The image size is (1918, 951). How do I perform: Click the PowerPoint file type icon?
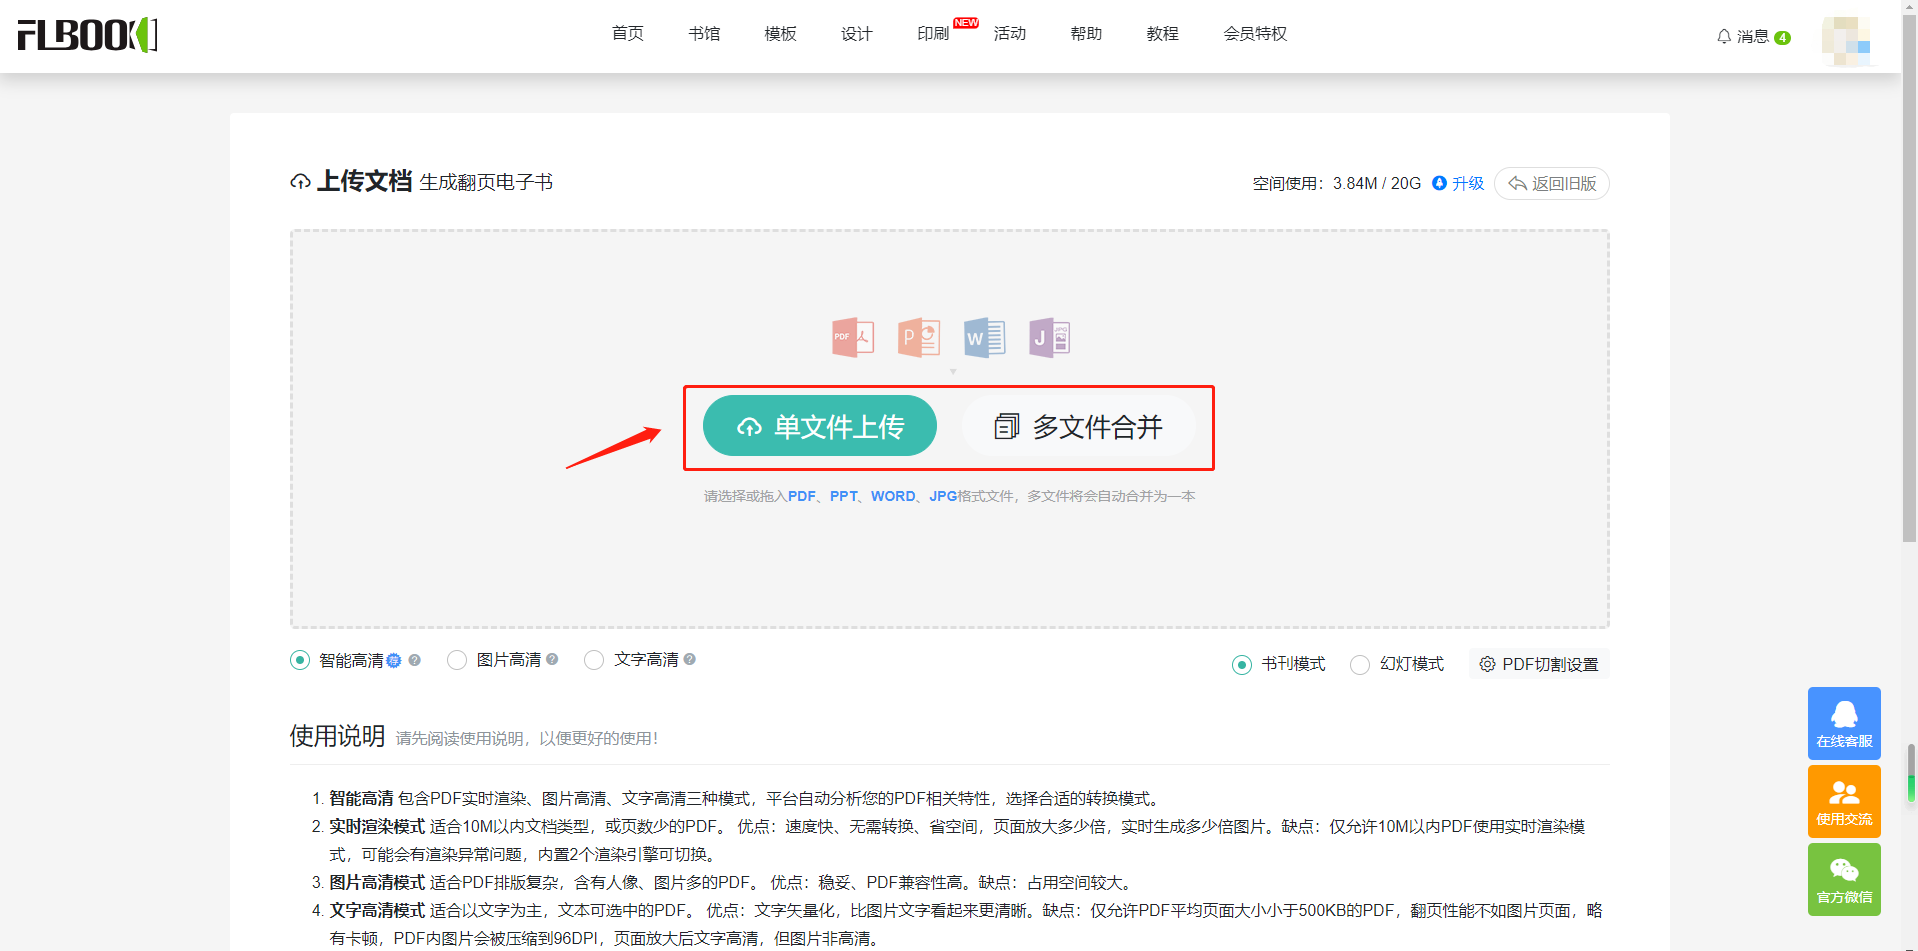click(x=919, y=338)
